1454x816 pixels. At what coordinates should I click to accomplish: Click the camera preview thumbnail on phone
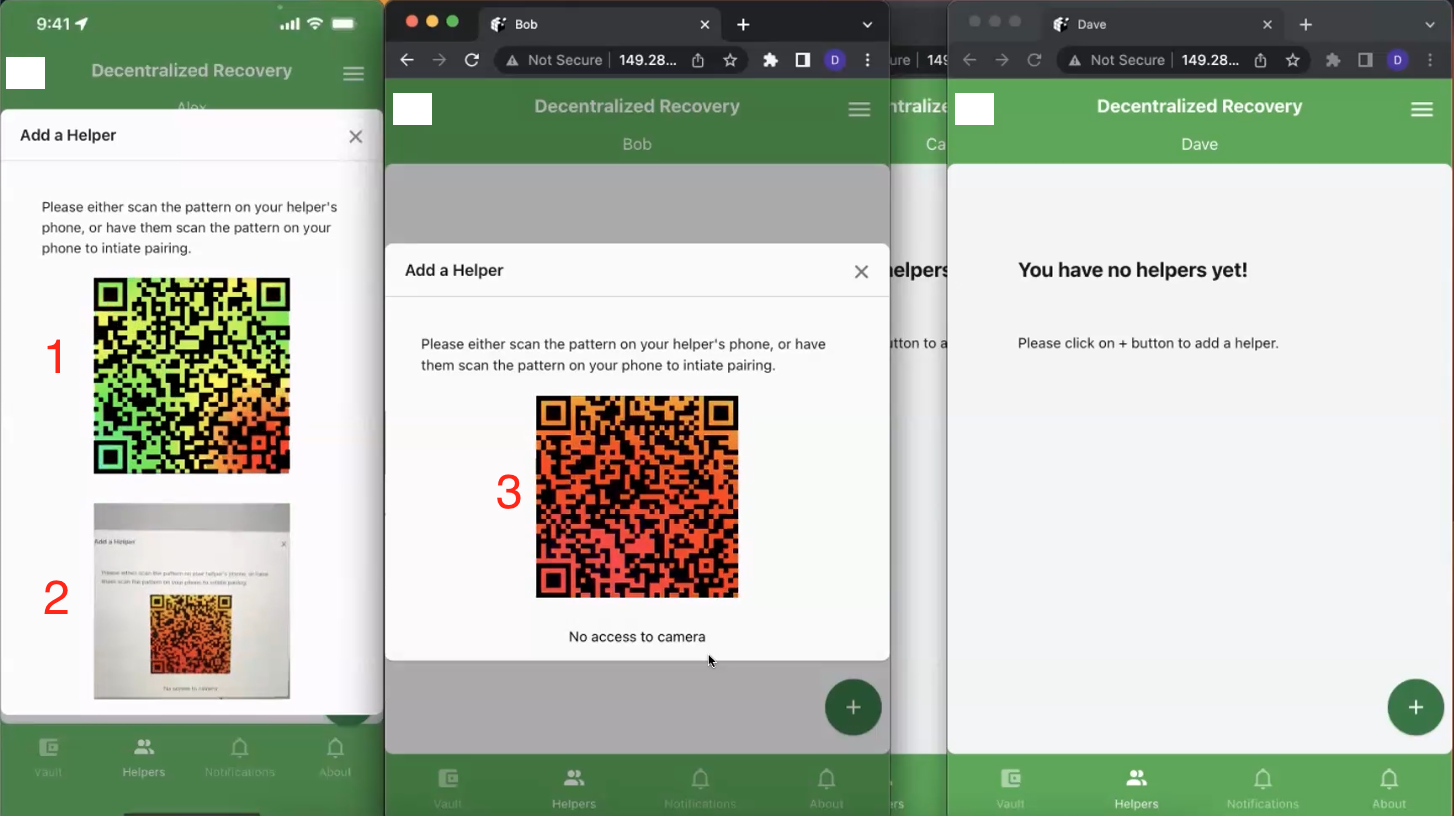[191, 600]
